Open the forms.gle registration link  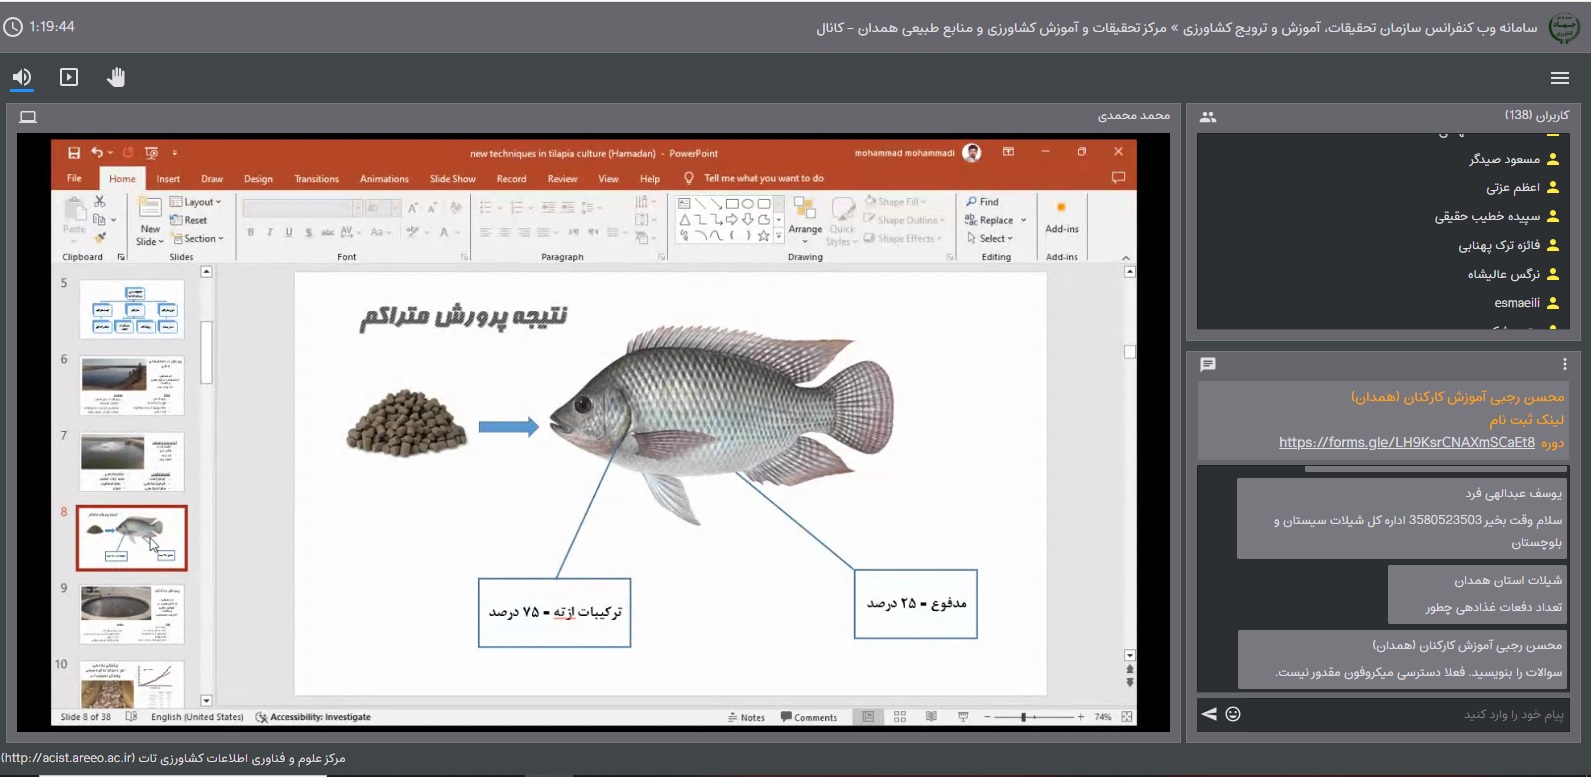point(1406,442)
